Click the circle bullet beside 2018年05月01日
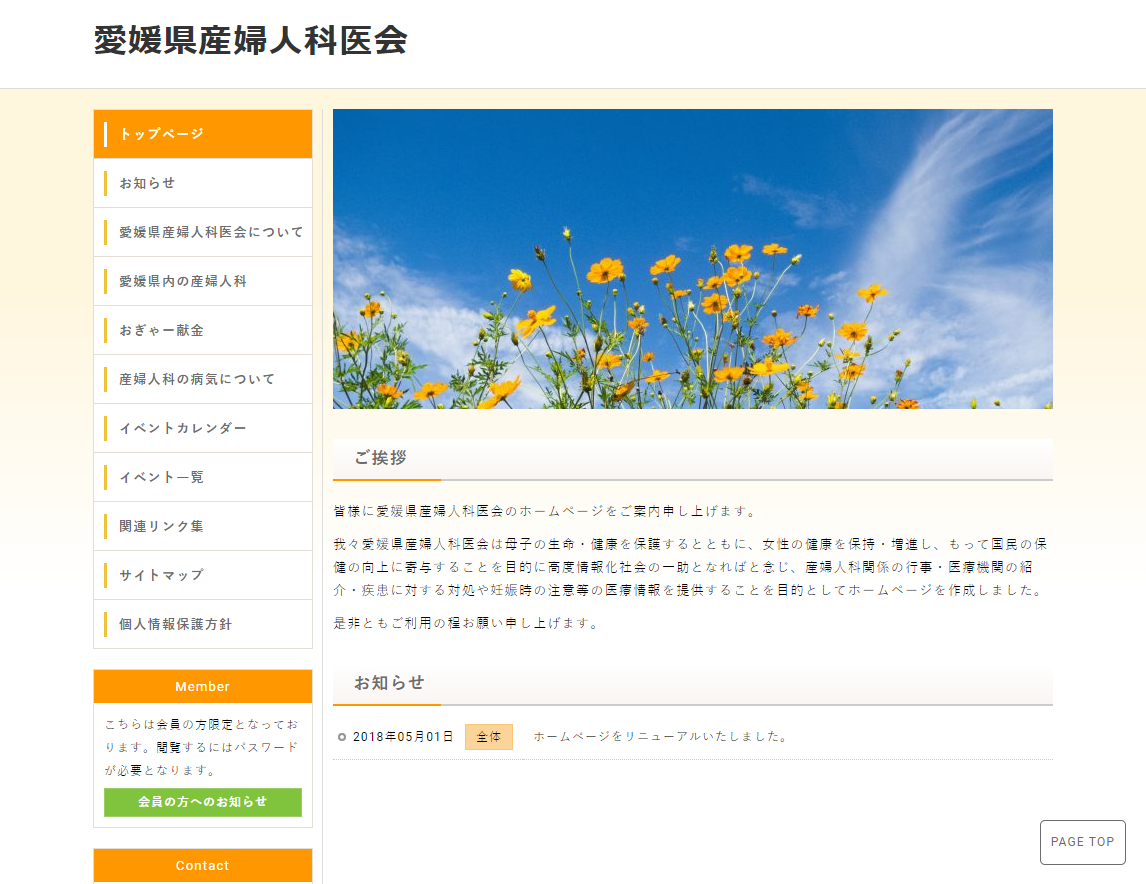 [x=341, y=737]
